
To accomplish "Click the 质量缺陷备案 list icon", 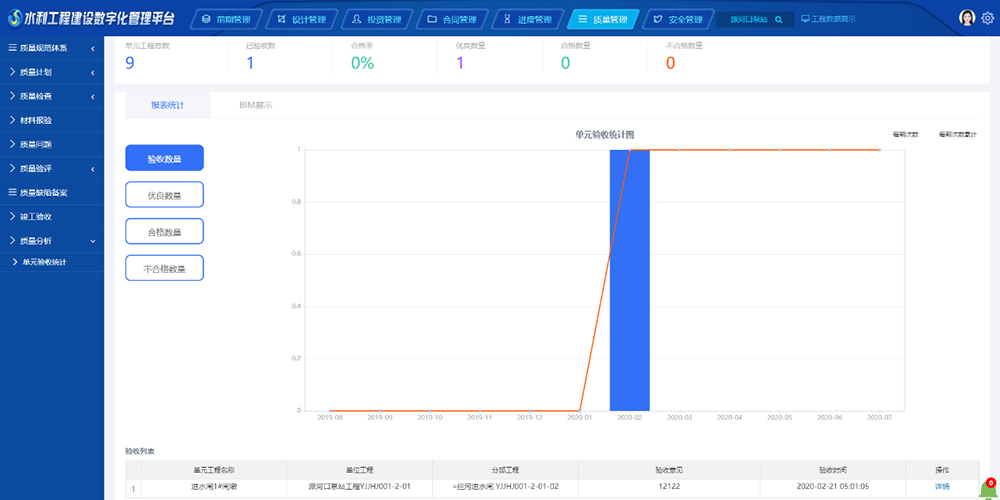I will coord(12,192).
